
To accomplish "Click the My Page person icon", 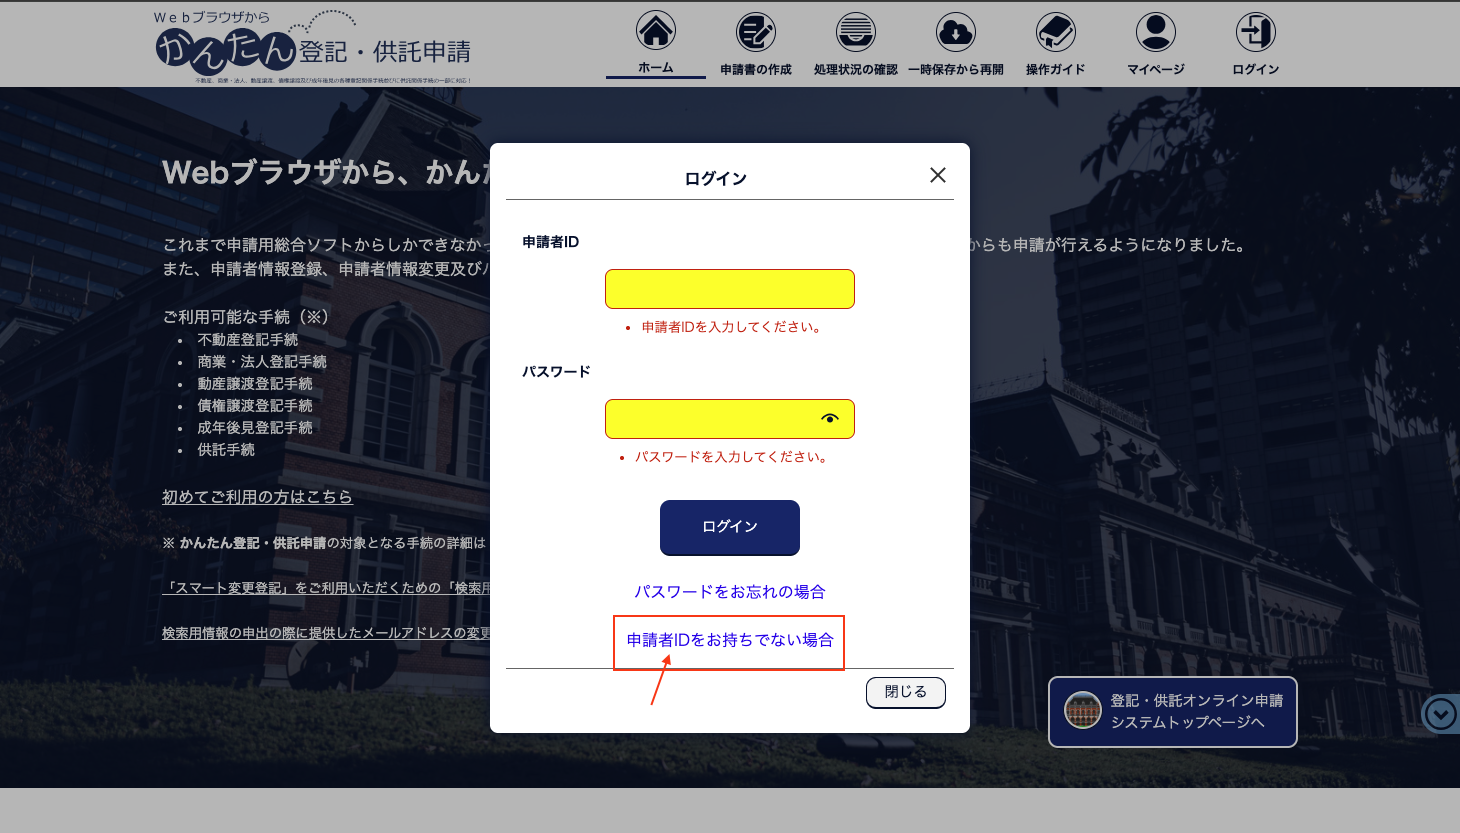I will coord(1156,32).
